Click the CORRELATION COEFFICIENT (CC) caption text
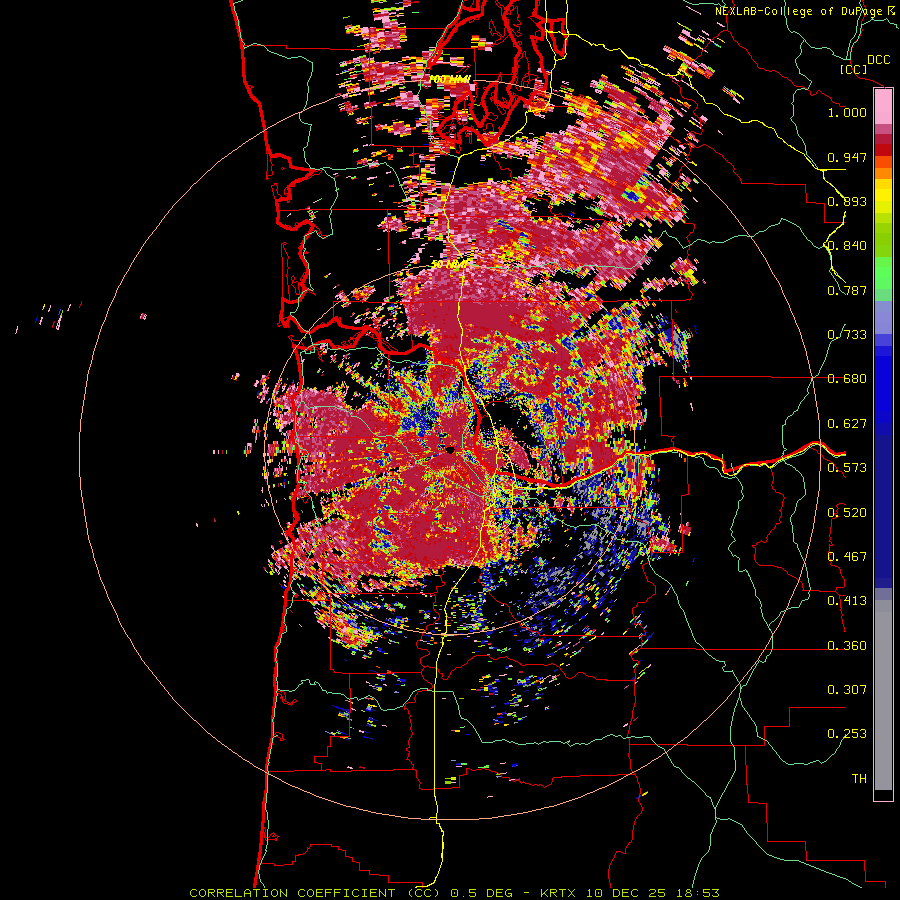This screenshot has height=900, width=900. (x=315, y=893)
